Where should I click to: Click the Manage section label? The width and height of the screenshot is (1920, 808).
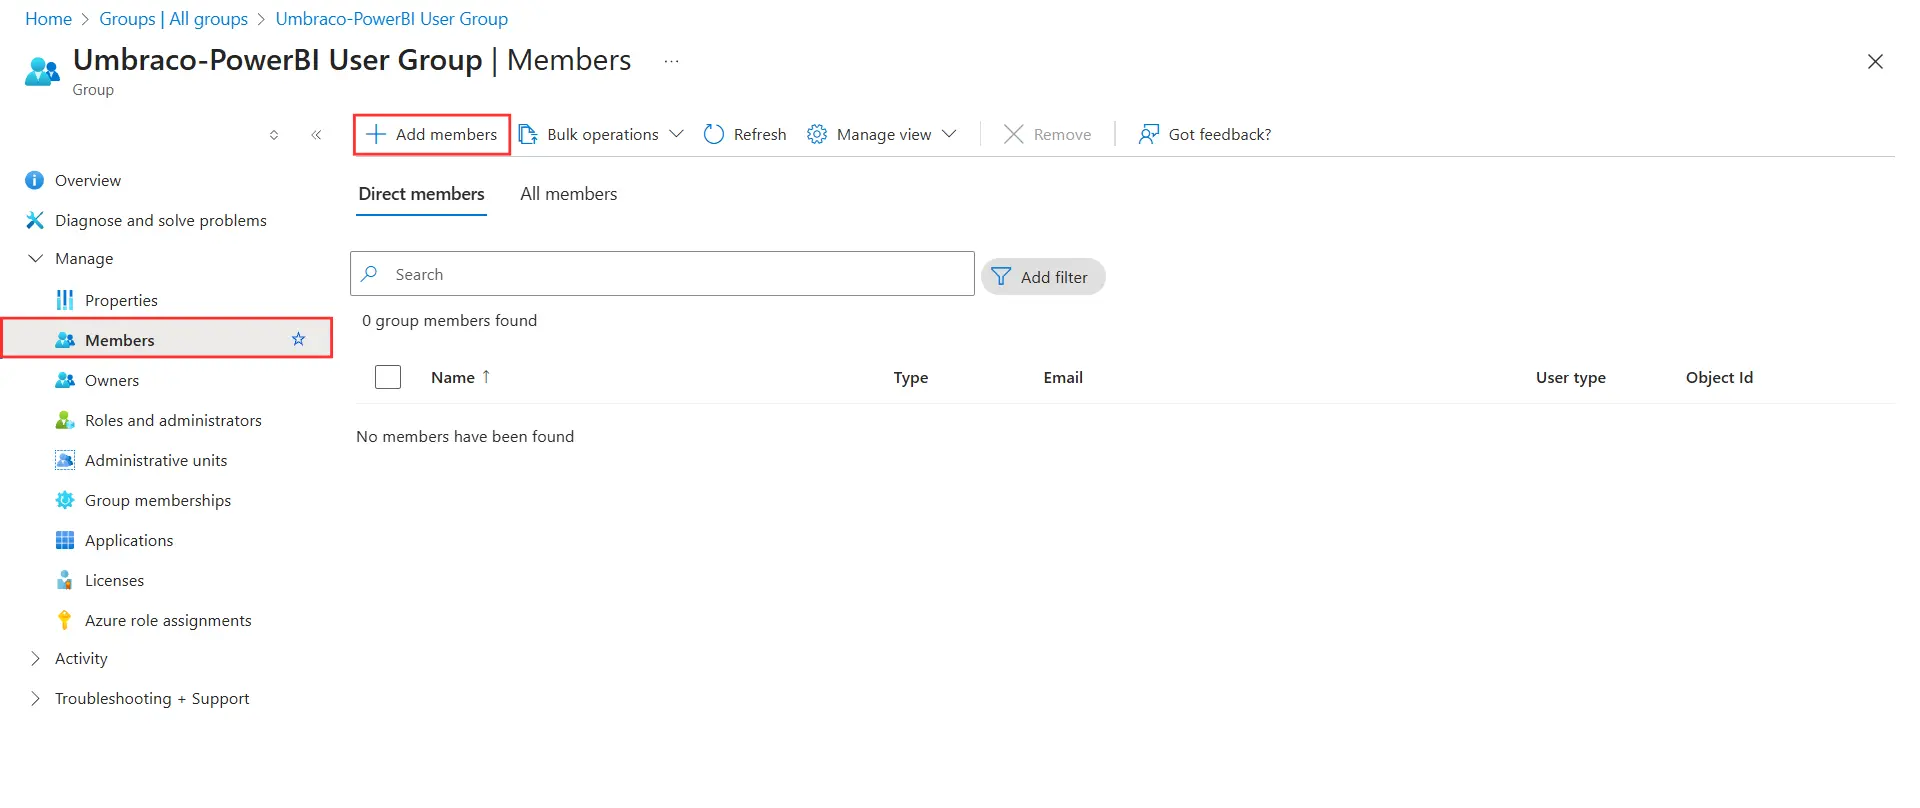84,258
